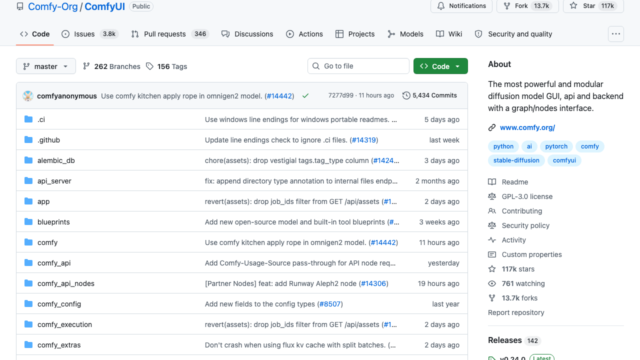Screen dimensions: 640x360
Task: Open the comfy folder
Action: click(47, 242)
